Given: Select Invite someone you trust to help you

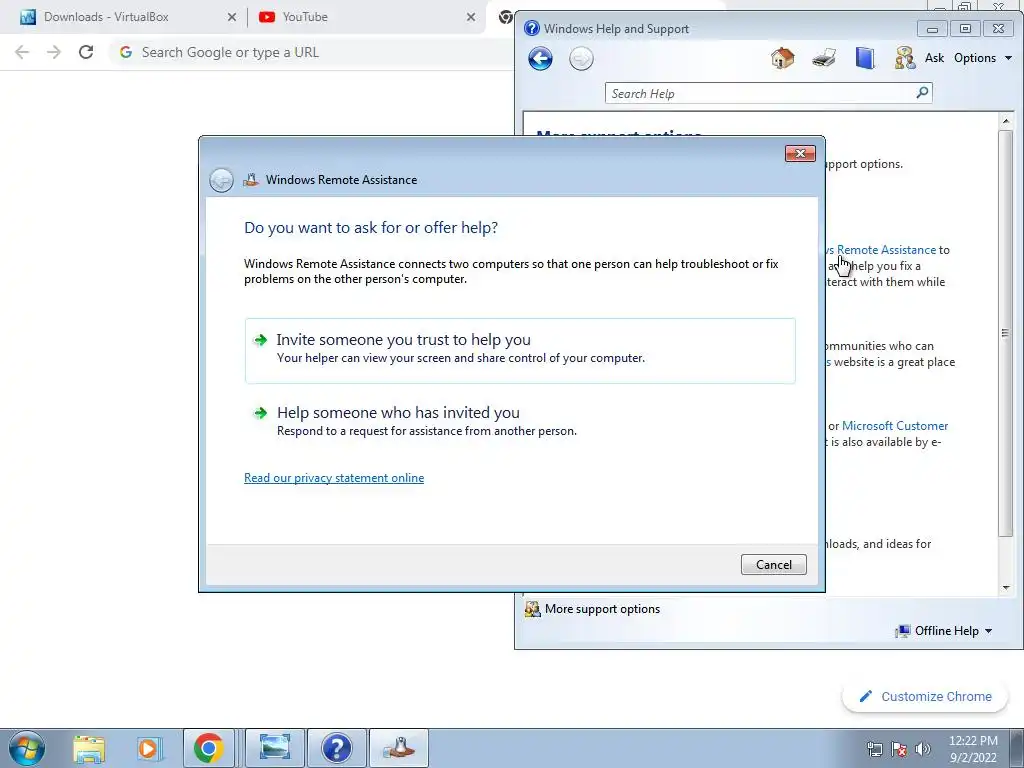Looking at the screenshot, I should pos(520,351).
